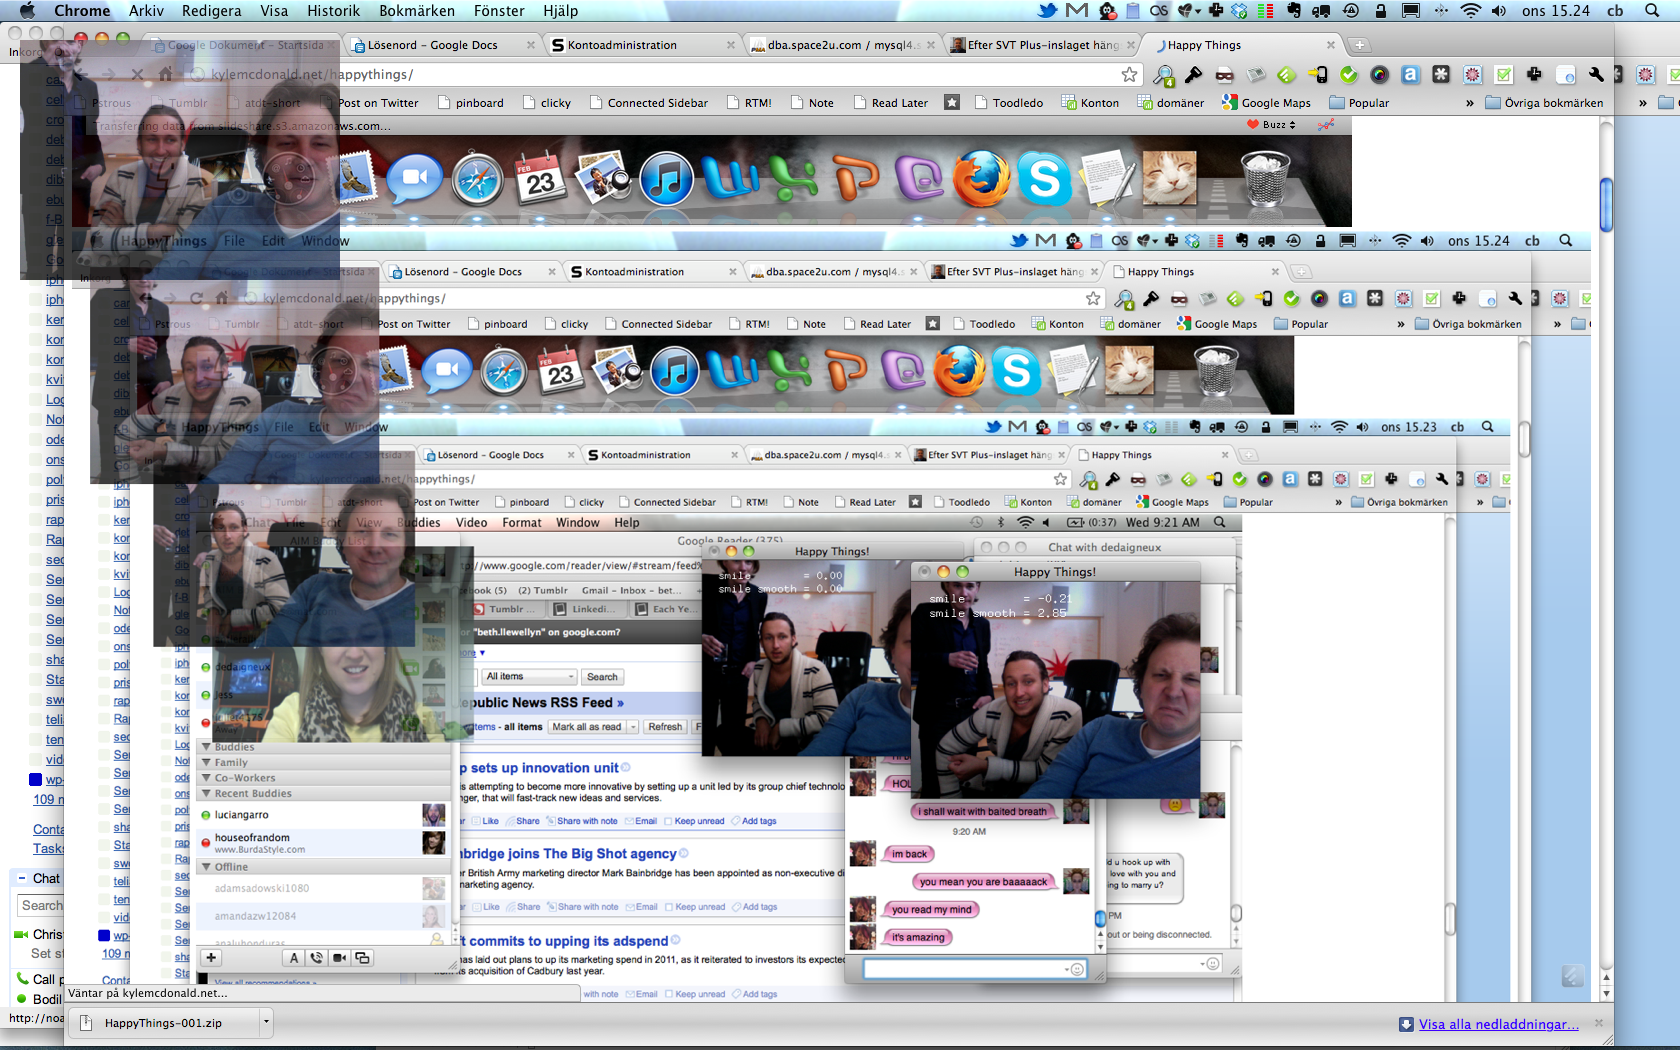The height and width of the screenshot is (1050, 1680).
Task: Click the magnifier extension with the 4 badge
Action: pos(1163,75)
